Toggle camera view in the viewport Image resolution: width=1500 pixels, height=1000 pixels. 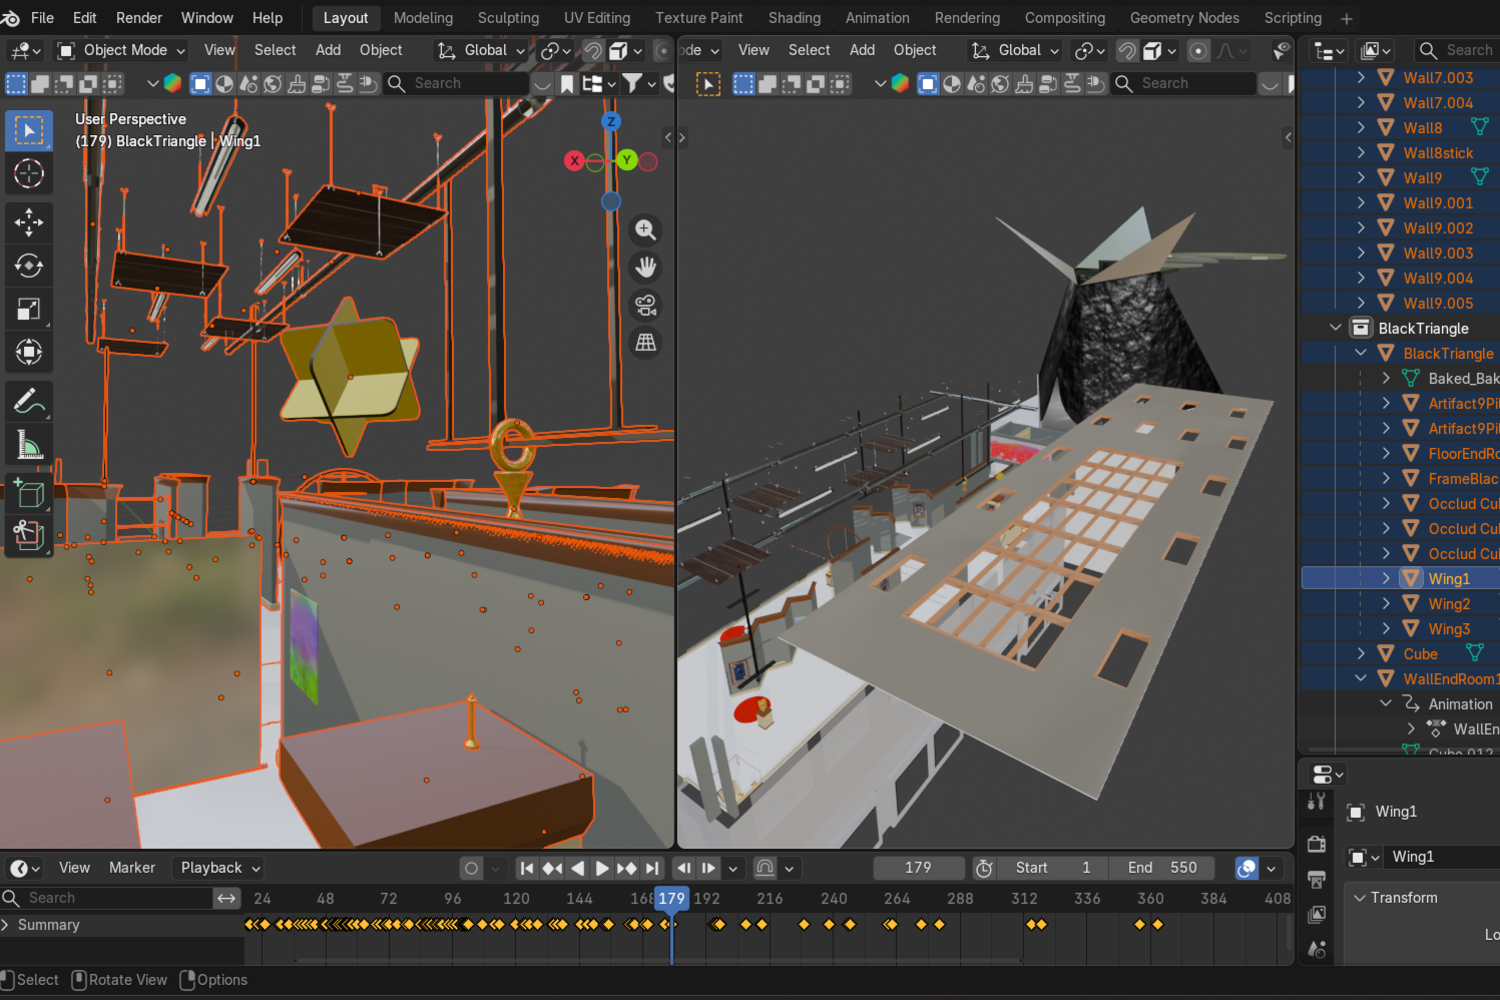coord(646,305)
